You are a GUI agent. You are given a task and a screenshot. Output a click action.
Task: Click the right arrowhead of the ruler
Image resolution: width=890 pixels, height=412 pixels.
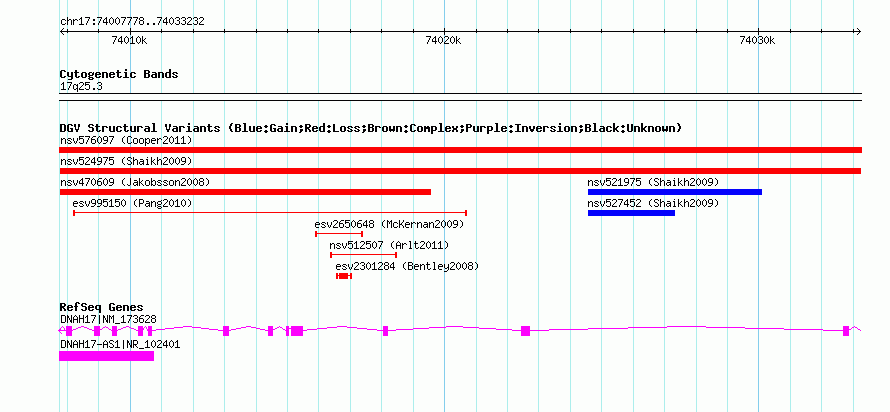[858, 31]
